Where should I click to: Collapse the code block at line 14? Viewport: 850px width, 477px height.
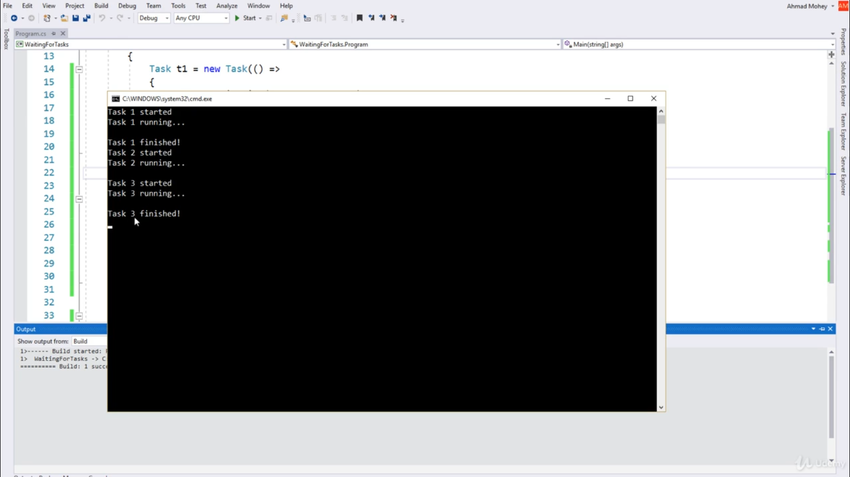tap(79, 69)
